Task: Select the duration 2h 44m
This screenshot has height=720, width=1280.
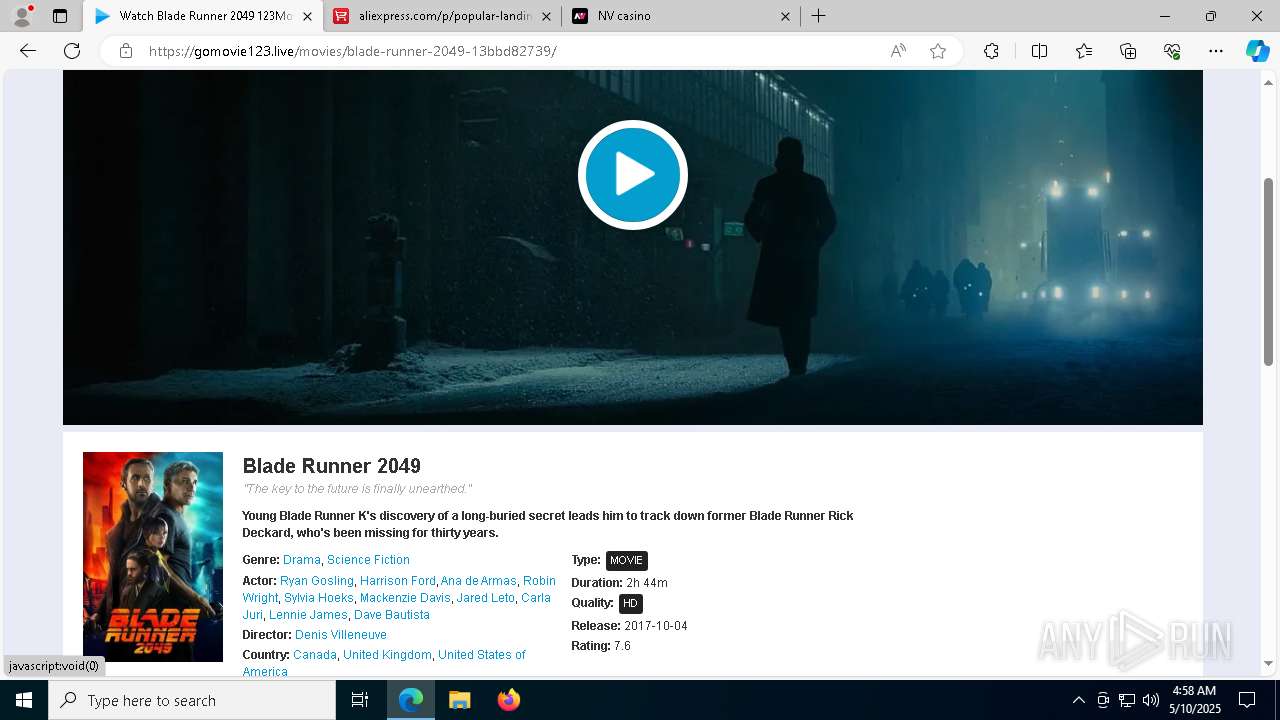Action: pos(647,583)
